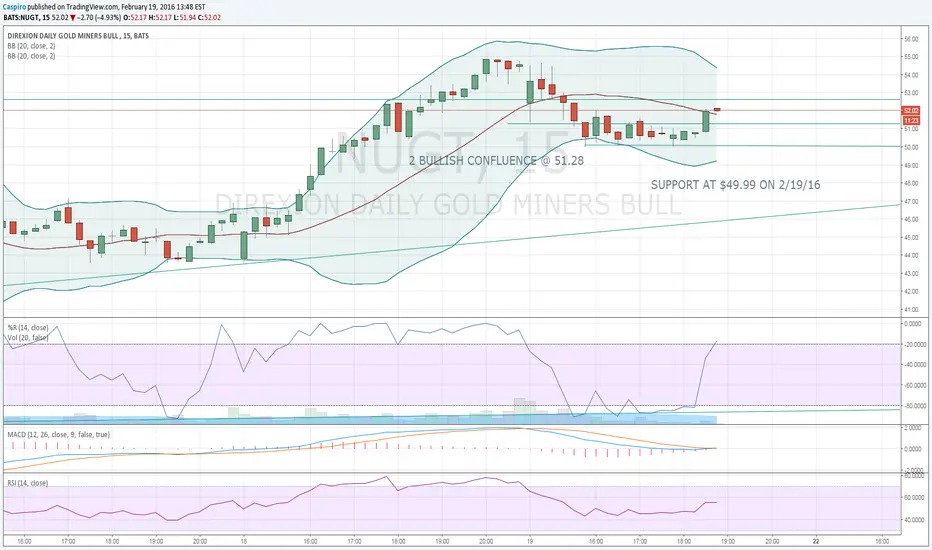Select the 2 BULLISH CONFLUENCE @ 51.28 annotation
This screenshot has width=932, height=550.
(x=496, y=161)
